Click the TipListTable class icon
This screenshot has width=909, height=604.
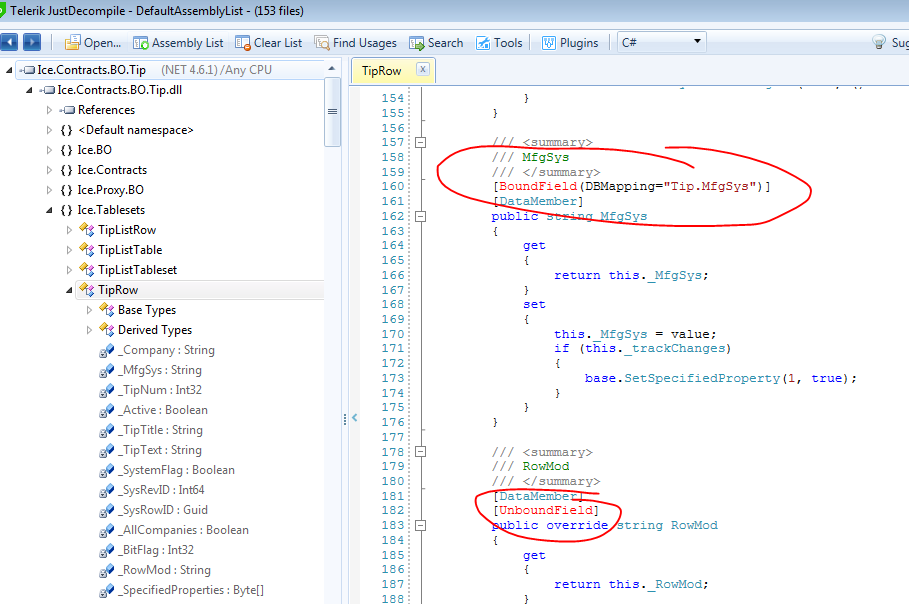[x=87, y=250]
